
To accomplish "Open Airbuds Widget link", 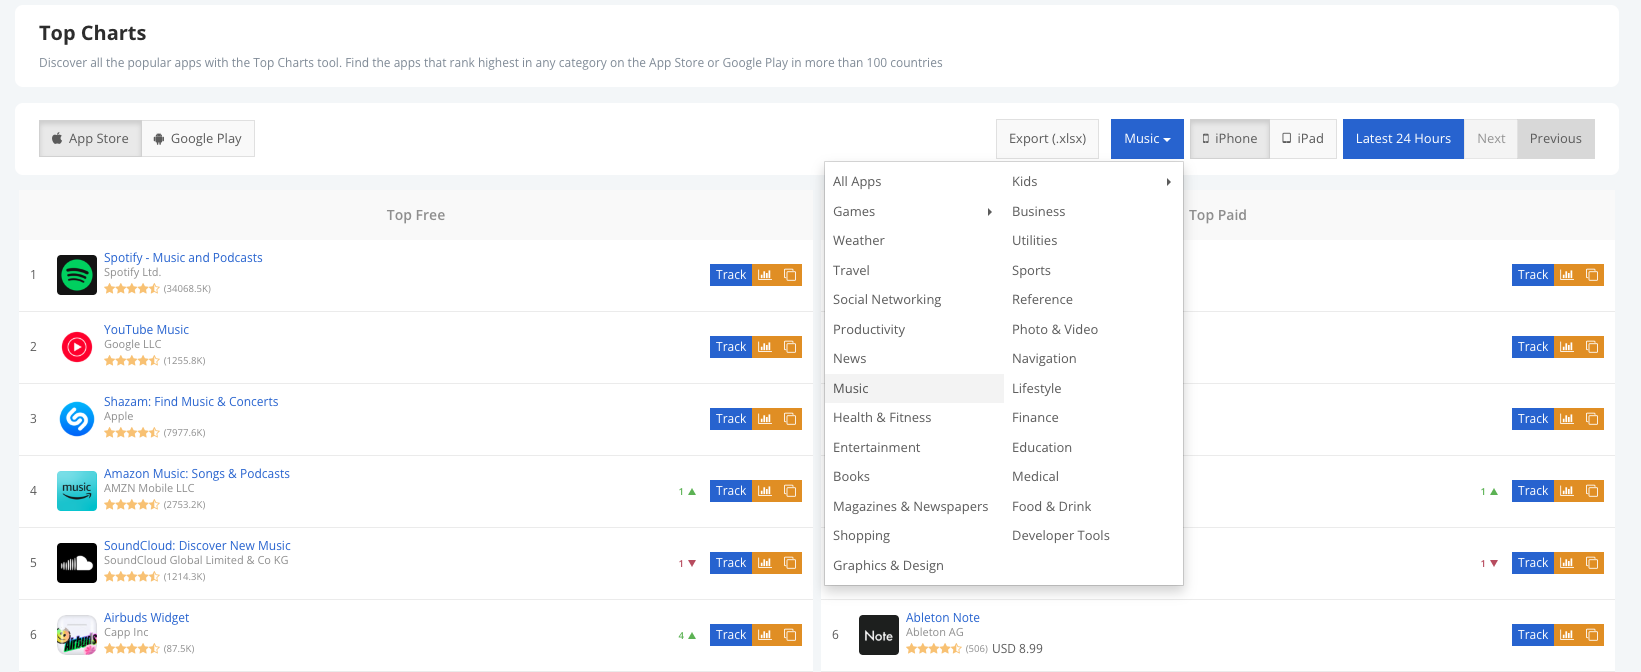I will click(x=146, y=617).
